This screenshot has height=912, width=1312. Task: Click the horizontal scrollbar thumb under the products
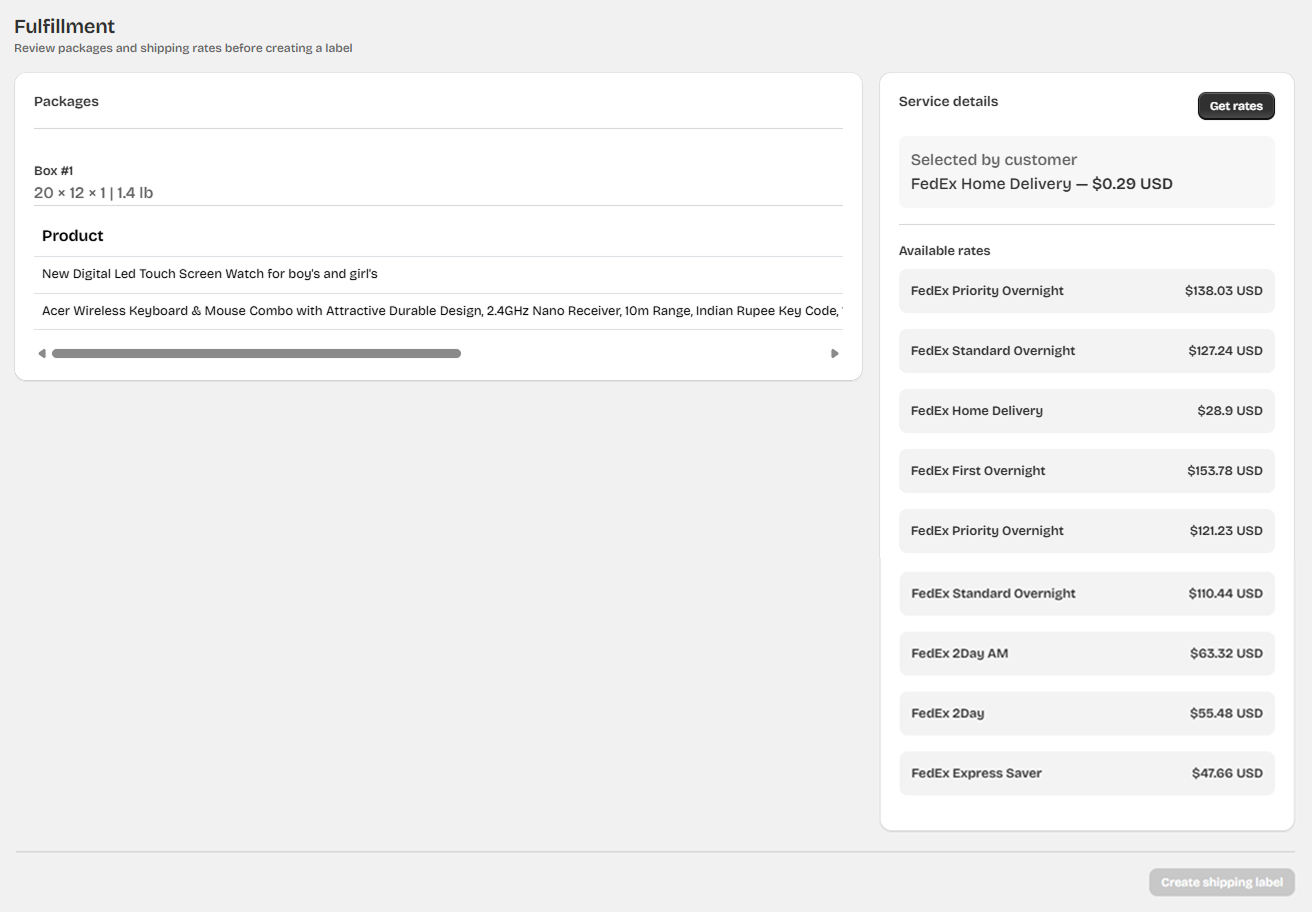(x=256, y=353)
